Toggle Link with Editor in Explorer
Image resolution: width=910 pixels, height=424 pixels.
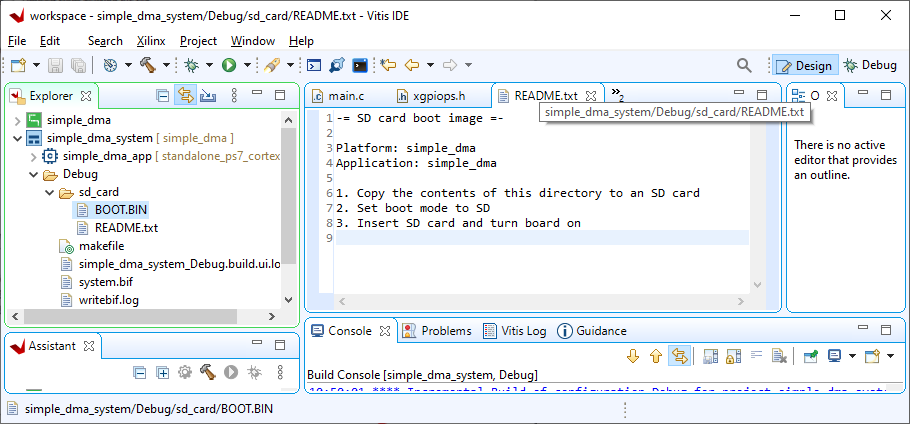point(185,95)
